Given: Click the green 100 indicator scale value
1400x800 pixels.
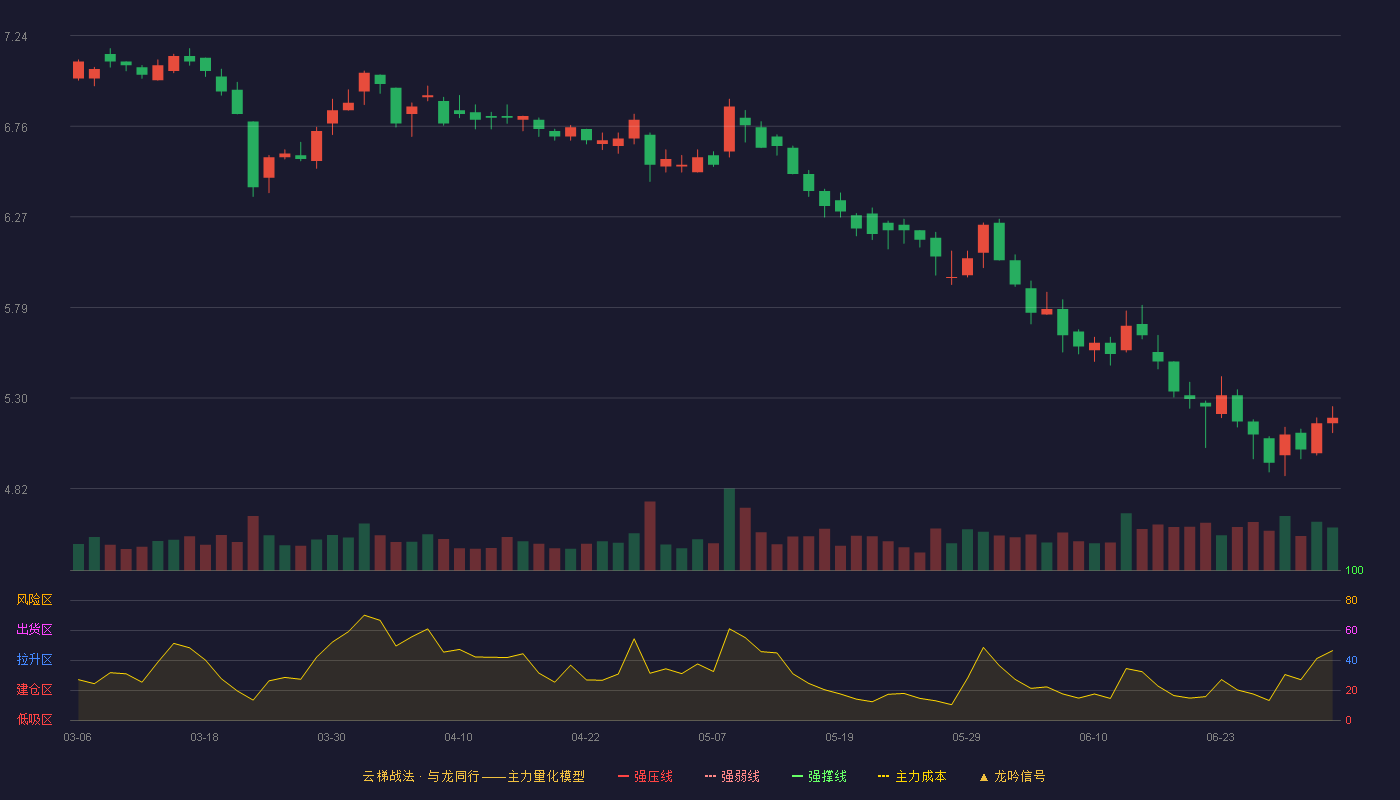Looking at the screenshot, I should click(x=1354, y=570).
